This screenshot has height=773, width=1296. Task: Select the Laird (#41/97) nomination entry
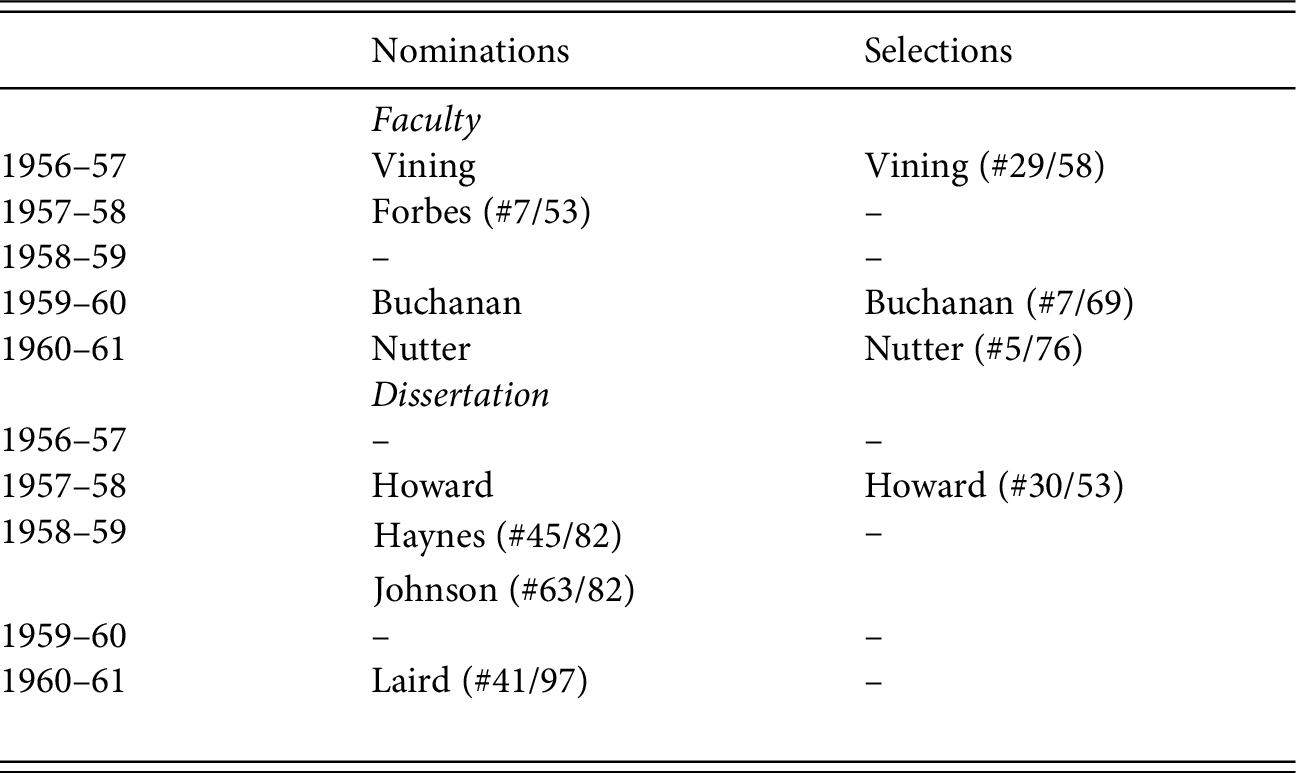click(x=479, y=682)
